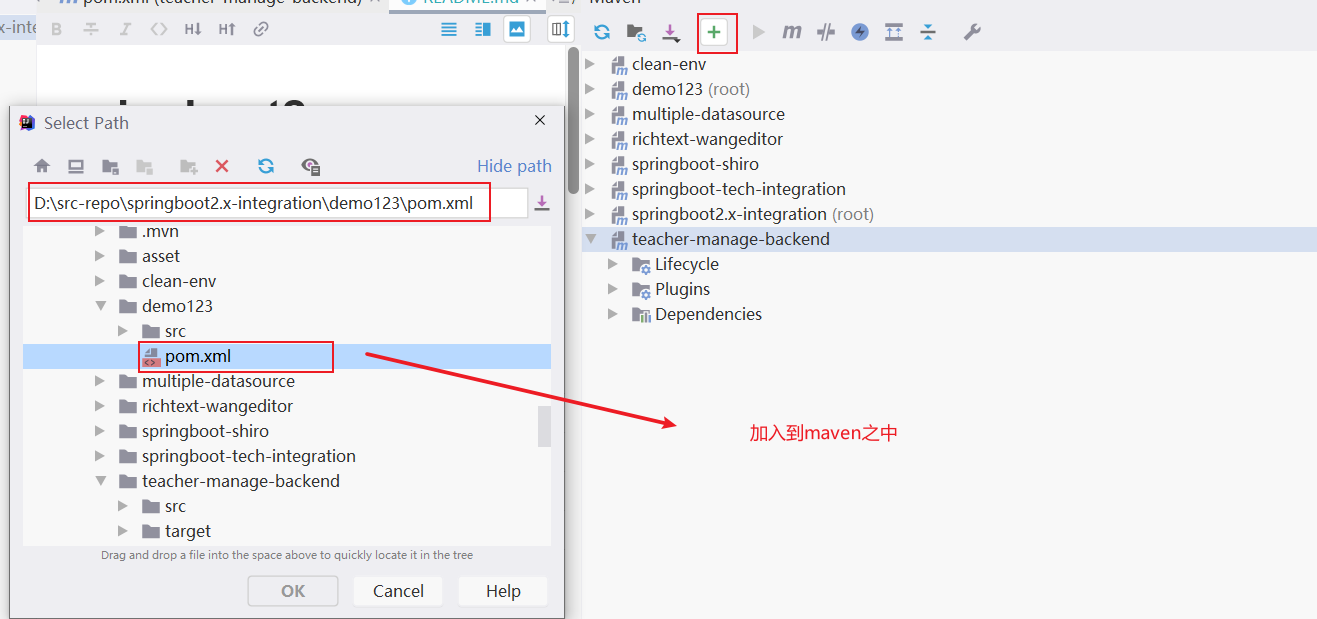Select springboot-tech-integration in Maven panel
The image size is (1317, 619).
coord(738,189)
